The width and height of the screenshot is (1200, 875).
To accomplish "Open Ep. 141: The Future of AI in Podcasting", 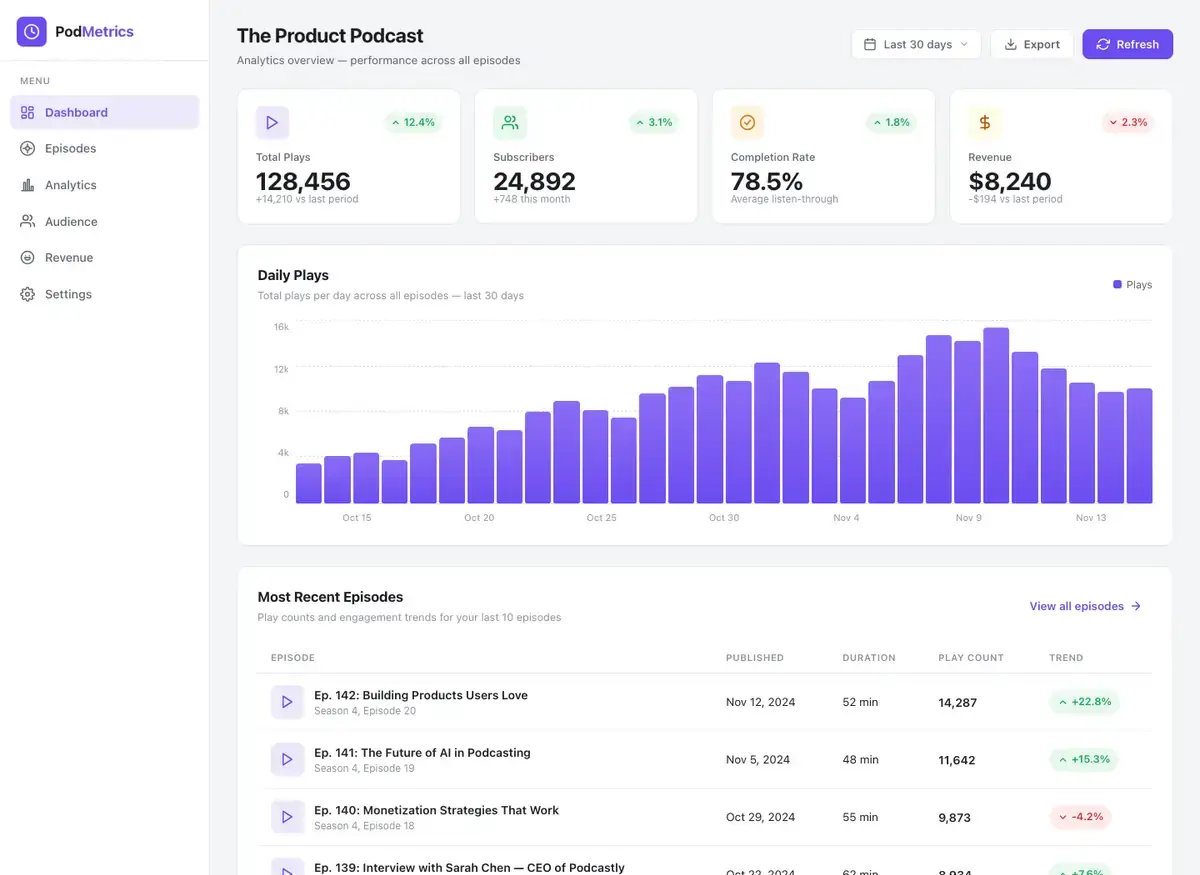I will click(x=422, y=753).
